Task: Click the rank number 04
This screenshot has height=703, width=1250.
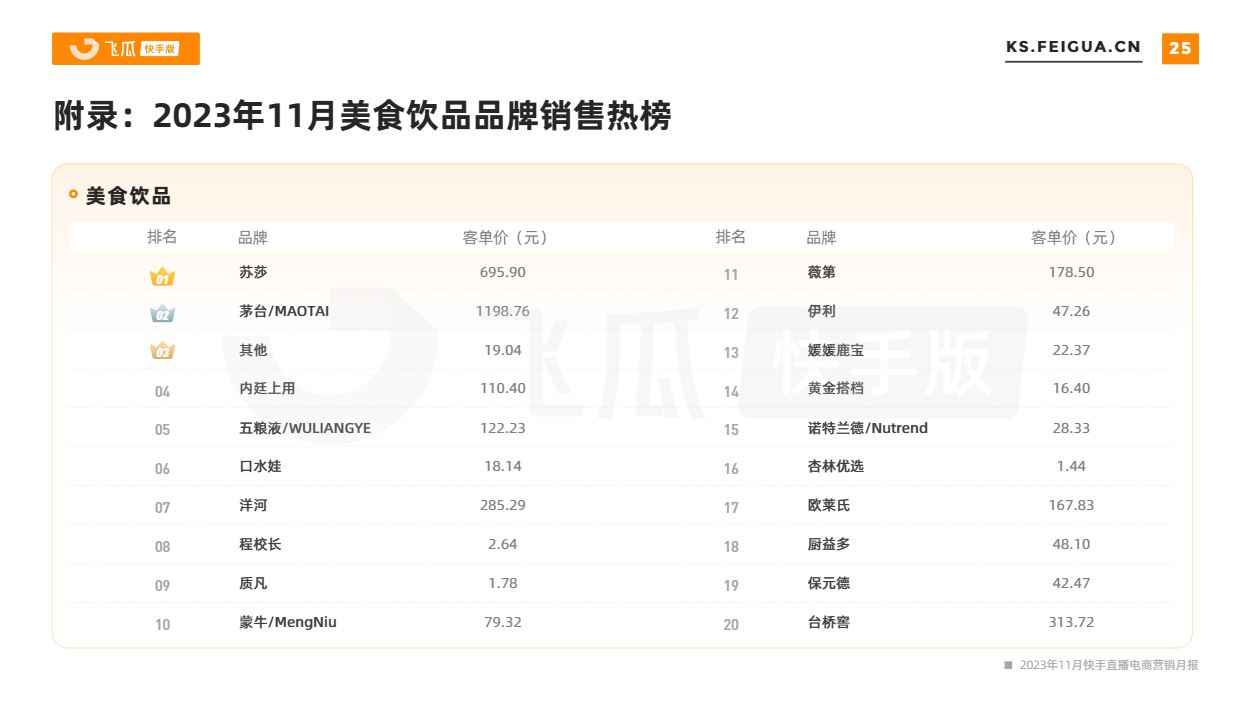Action: coord(162,392)
